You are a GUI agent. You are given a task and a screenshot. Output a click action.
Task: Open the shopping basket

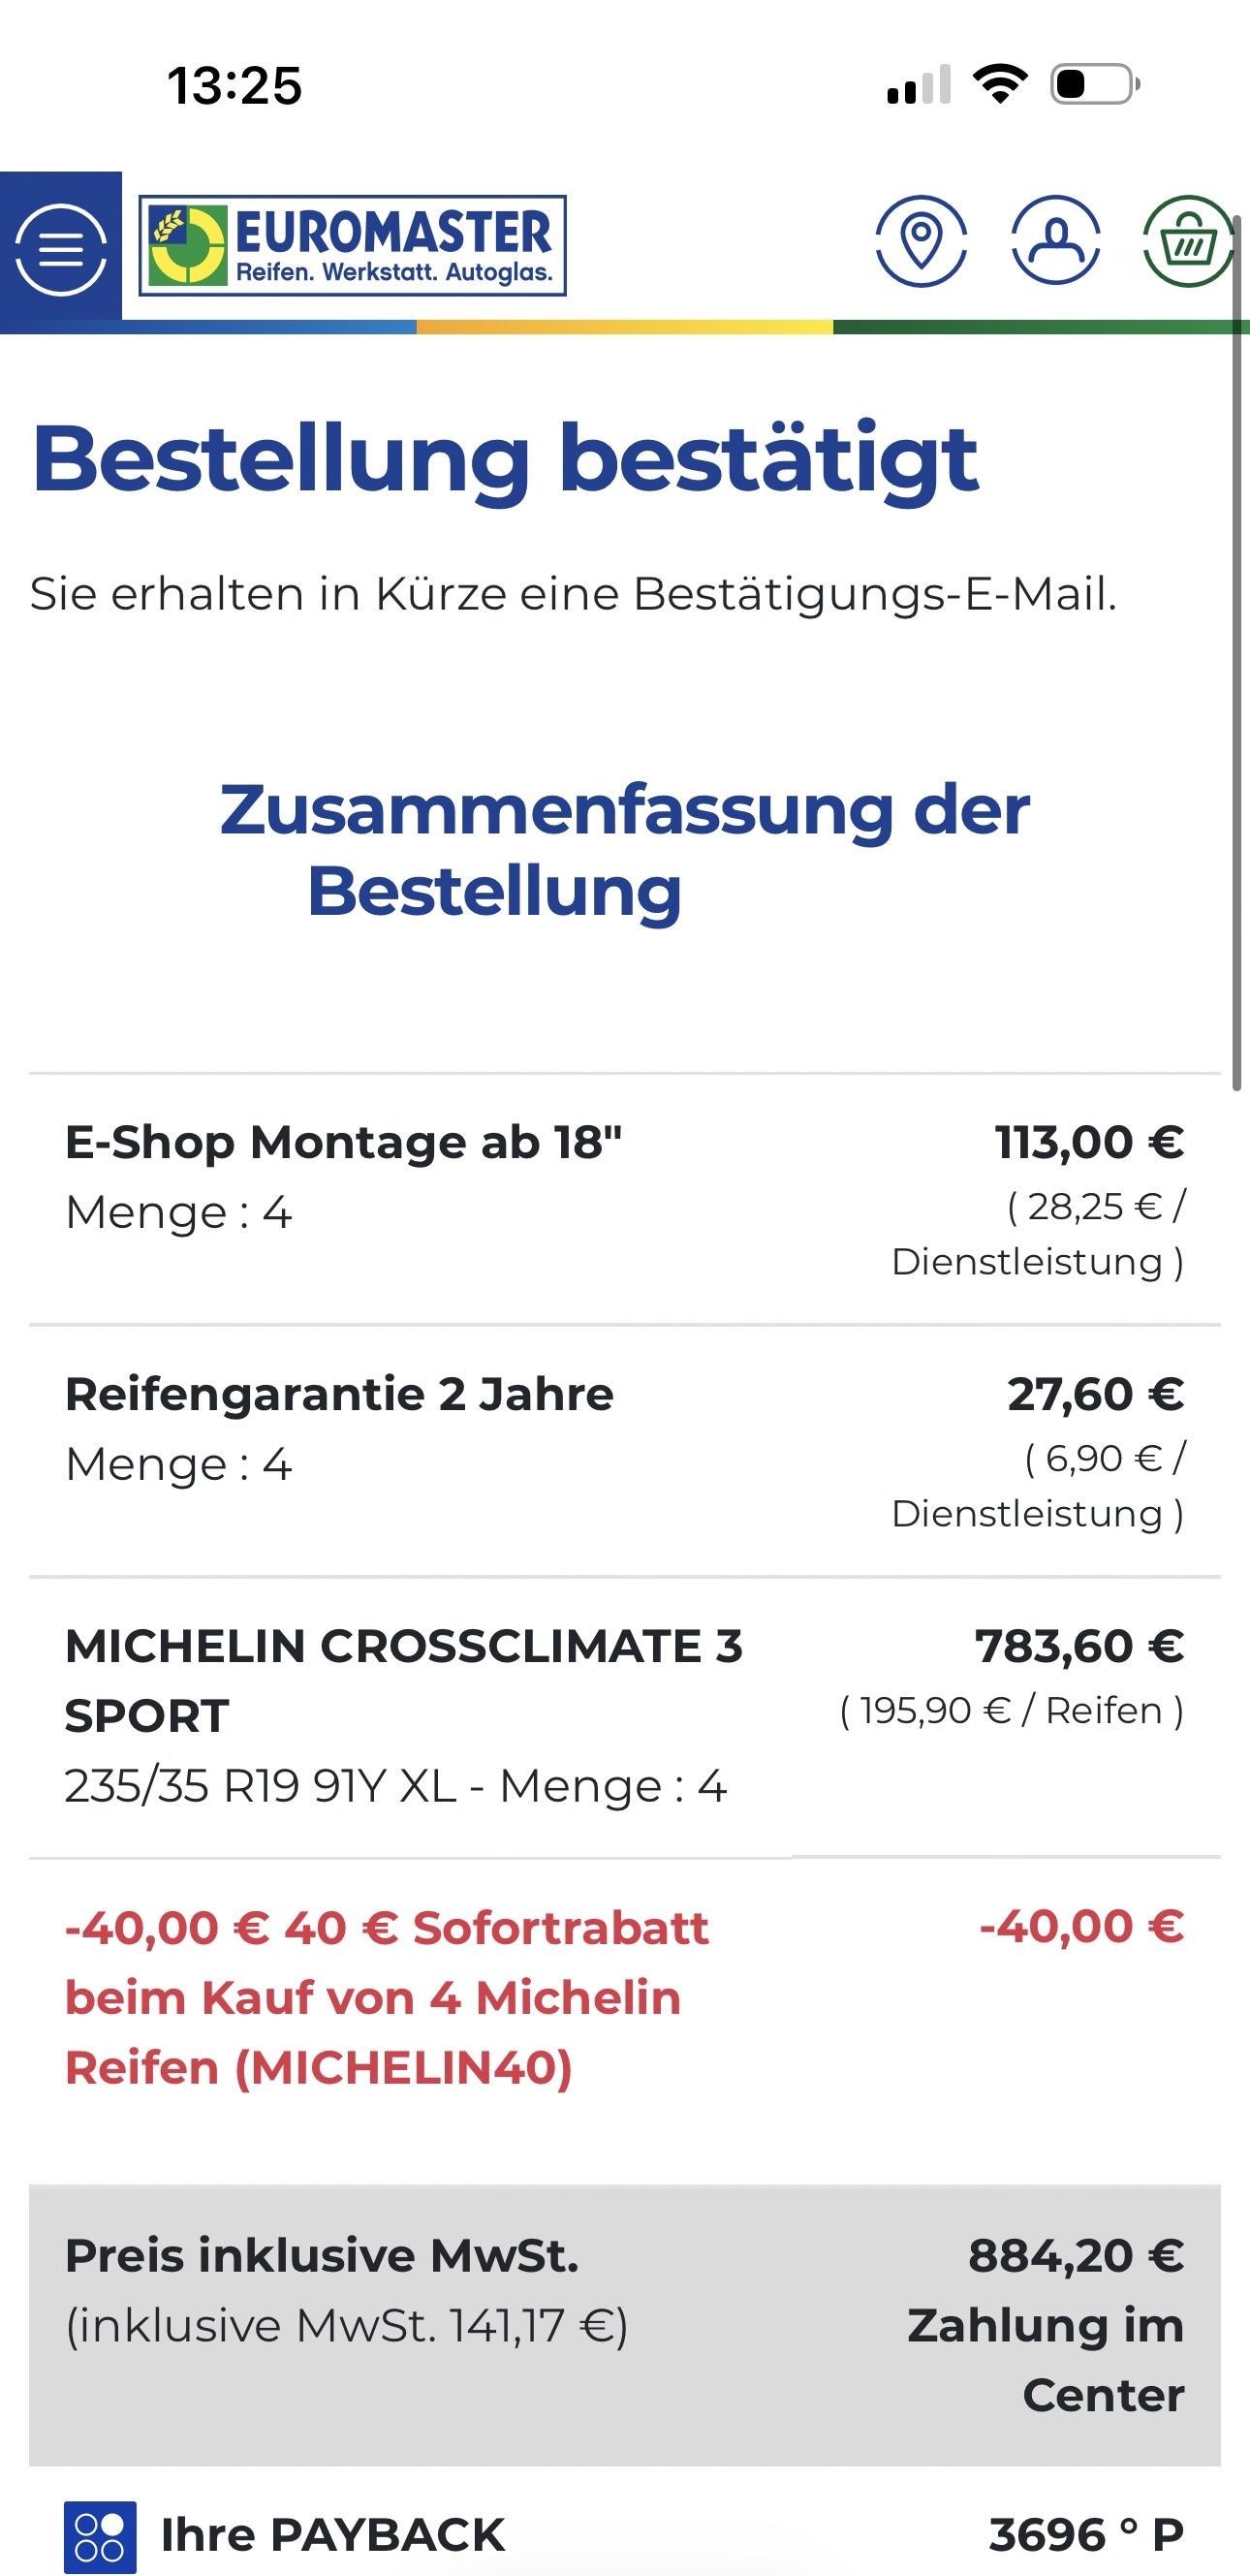(x=1187, y=241)
